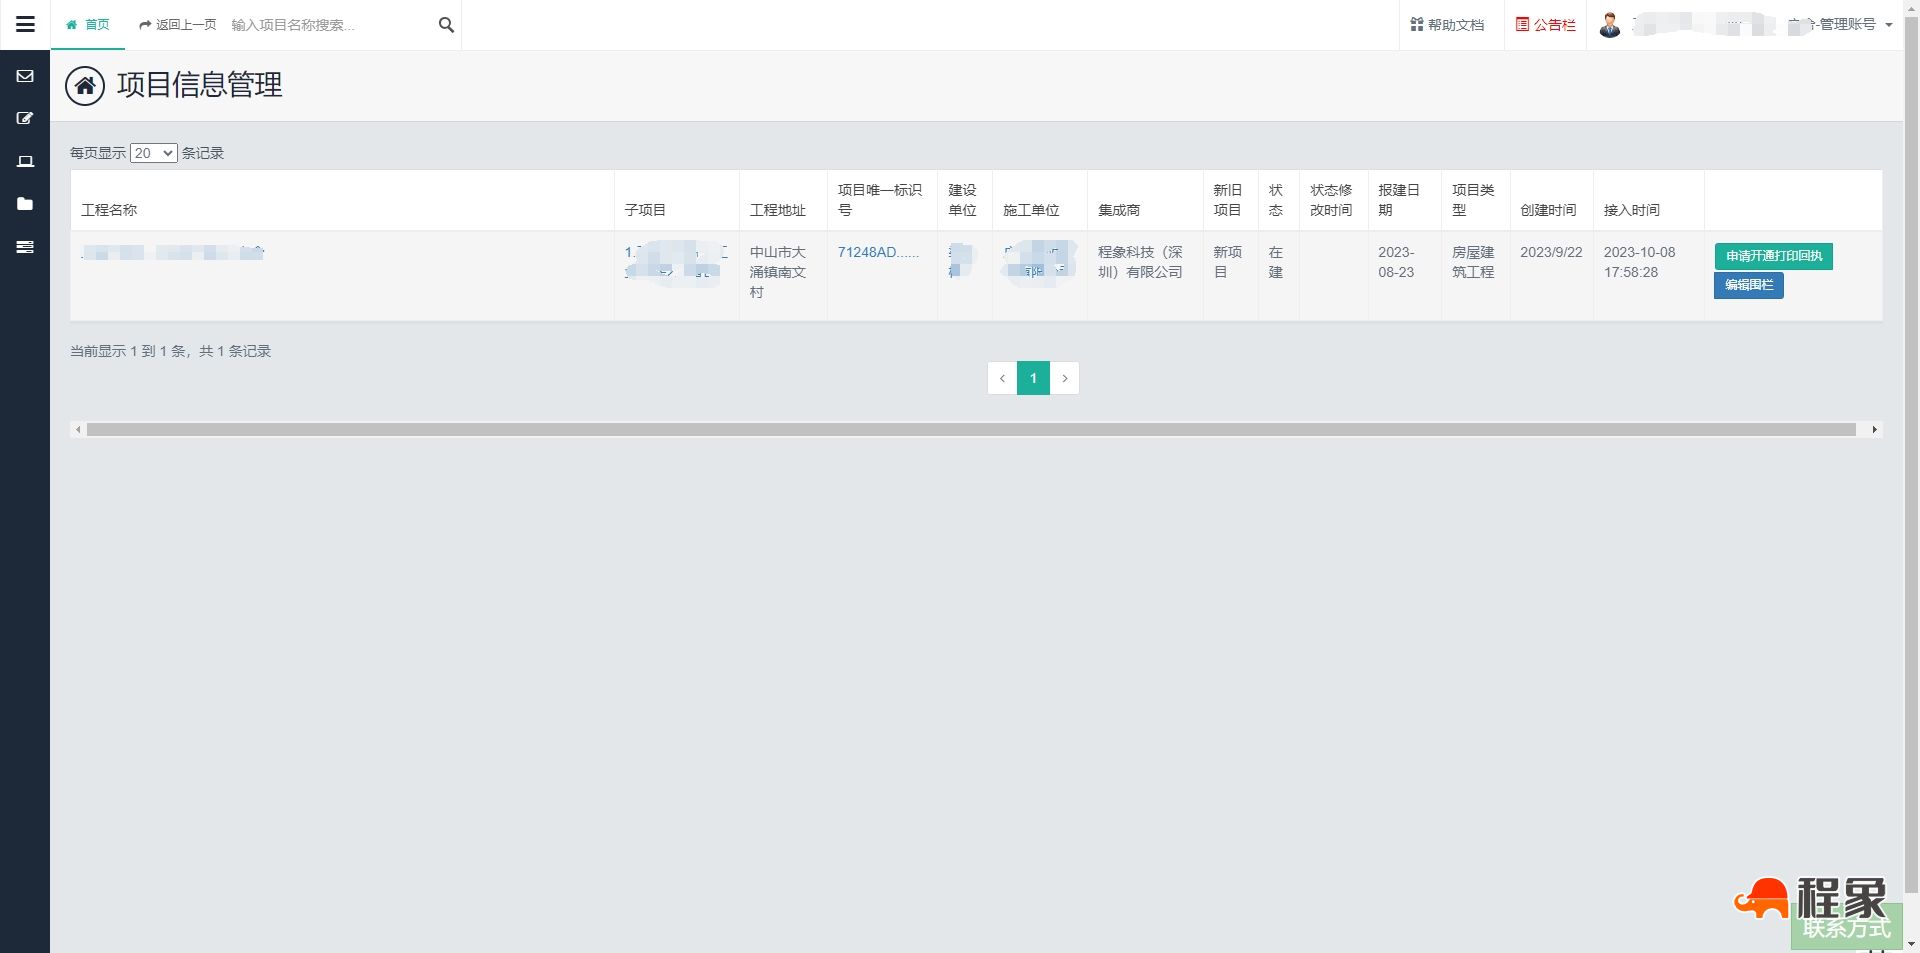
Task: Open the project identifier link 71248AD
Action: click(877, 252)
